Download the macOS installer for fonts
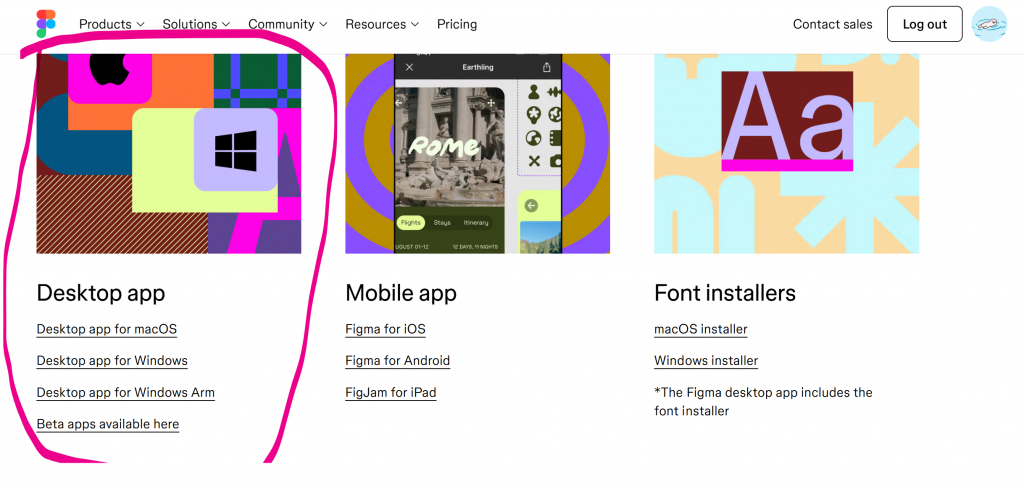This screenshot has height=485, width=1024. pos(701,329)
